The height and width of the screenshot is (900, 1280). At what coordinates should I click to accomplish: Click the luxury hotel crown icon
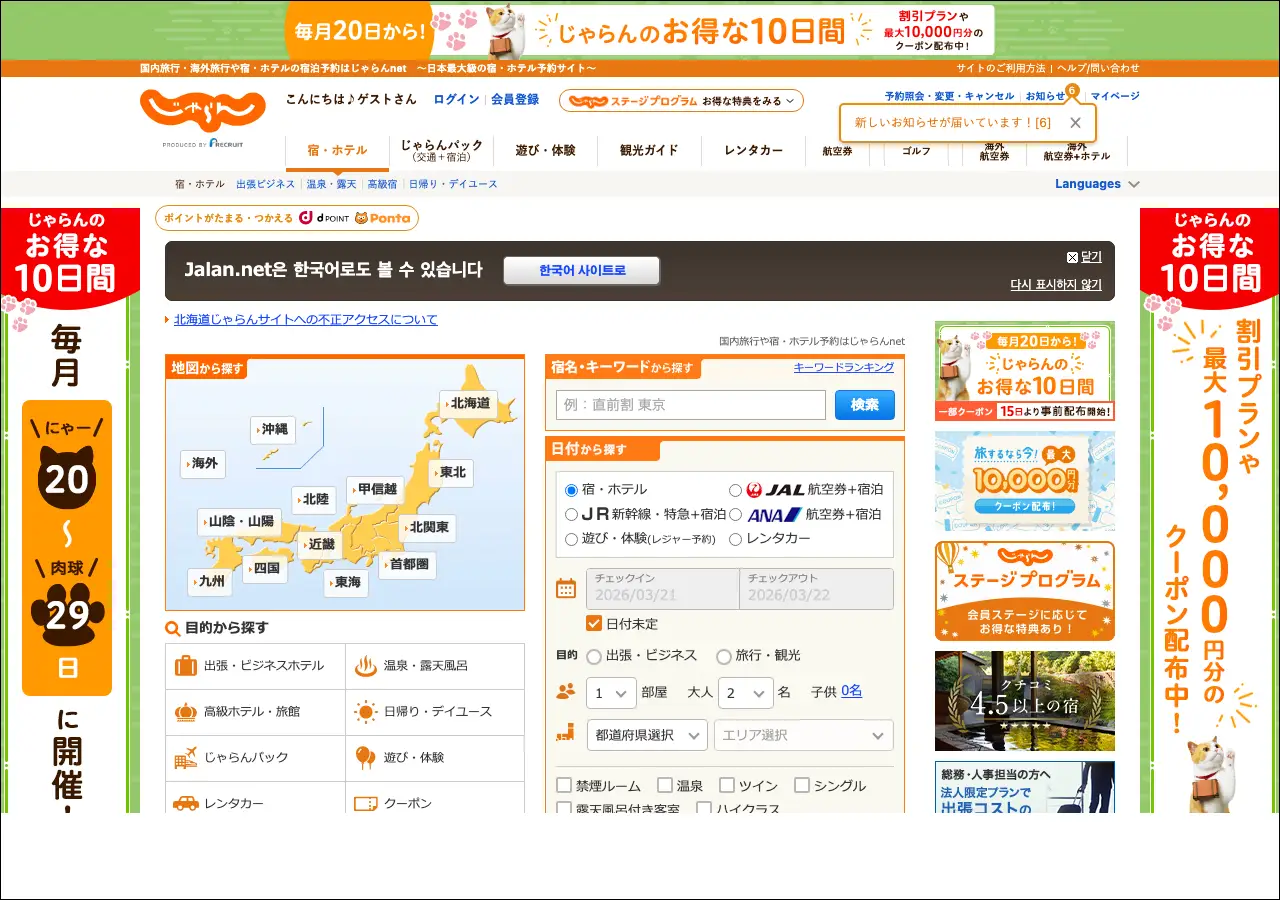point(185,712)
